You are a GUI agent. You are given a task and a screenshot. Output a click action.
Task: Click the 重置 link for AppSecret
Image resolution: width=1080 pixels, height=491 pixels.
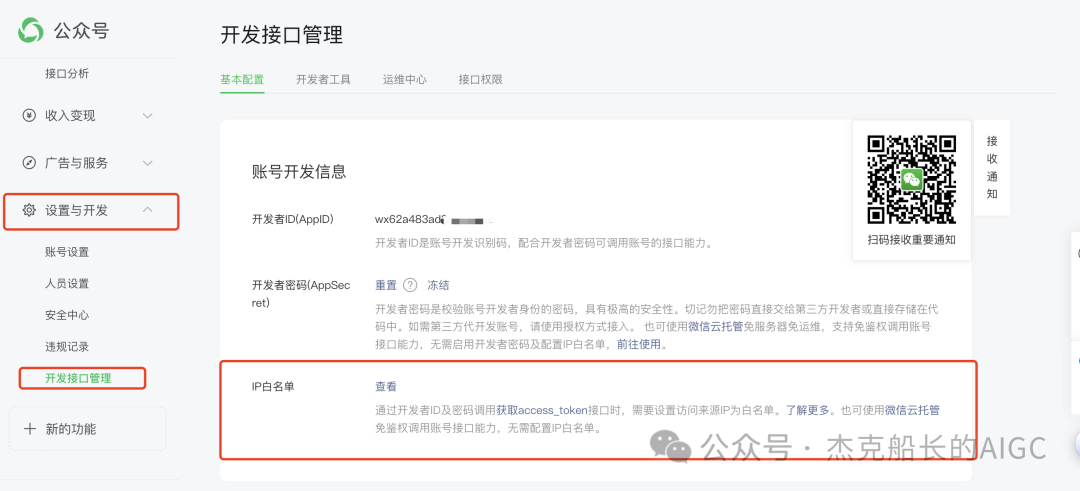(x=386, y=285)
